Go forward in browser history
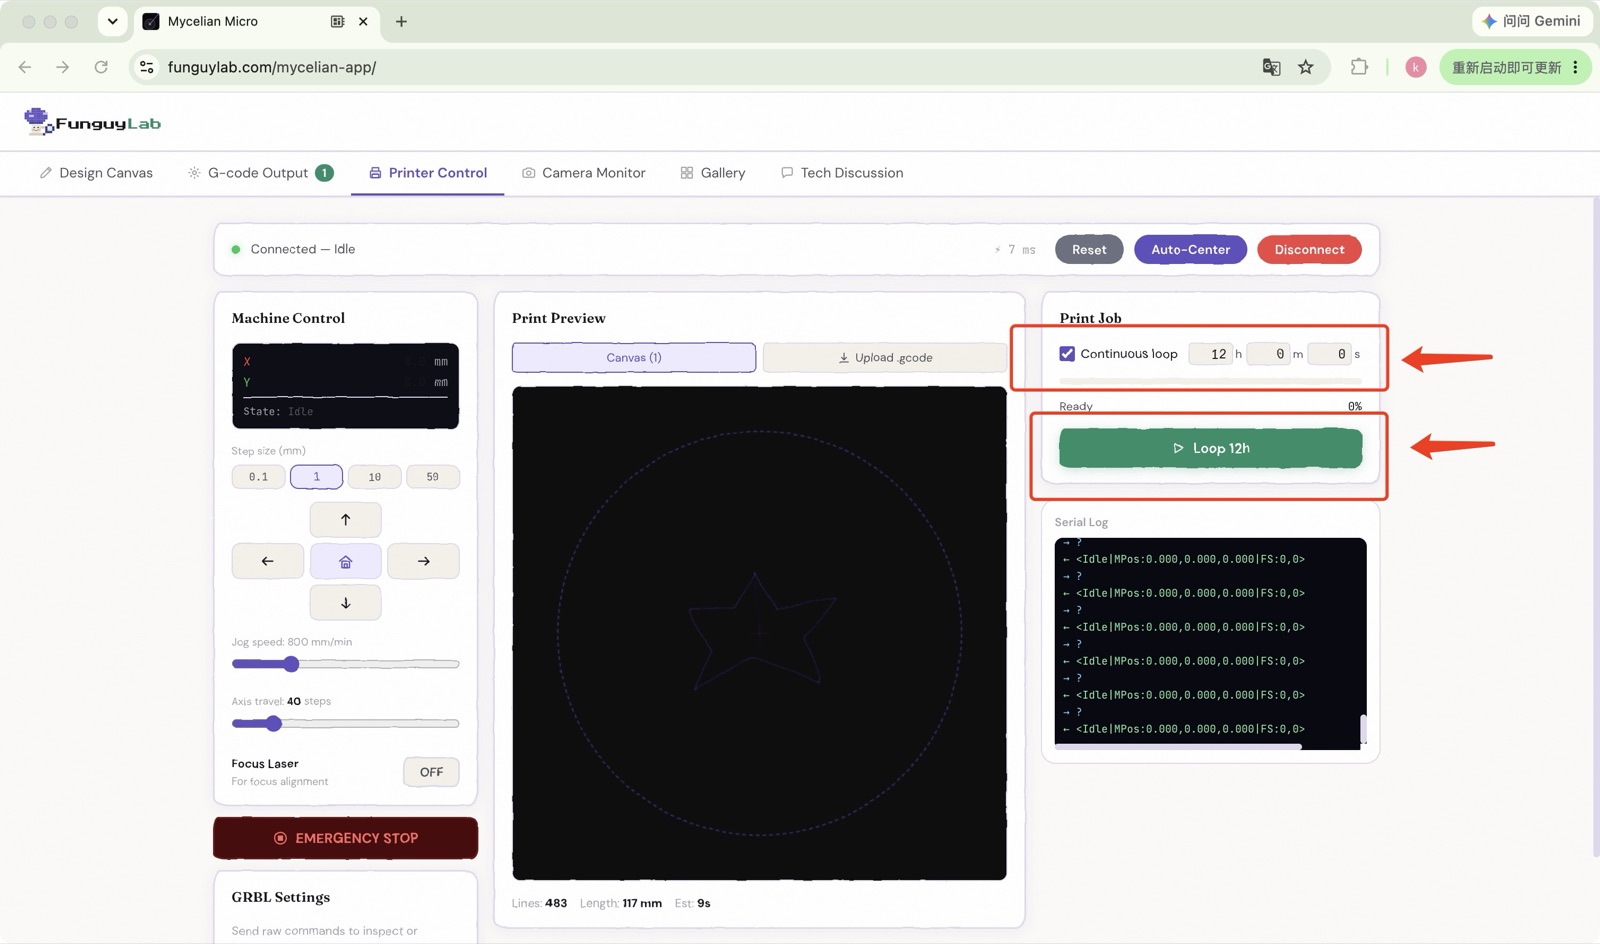The width and height of the screenshot is (1600, 944). pos(63,67)
